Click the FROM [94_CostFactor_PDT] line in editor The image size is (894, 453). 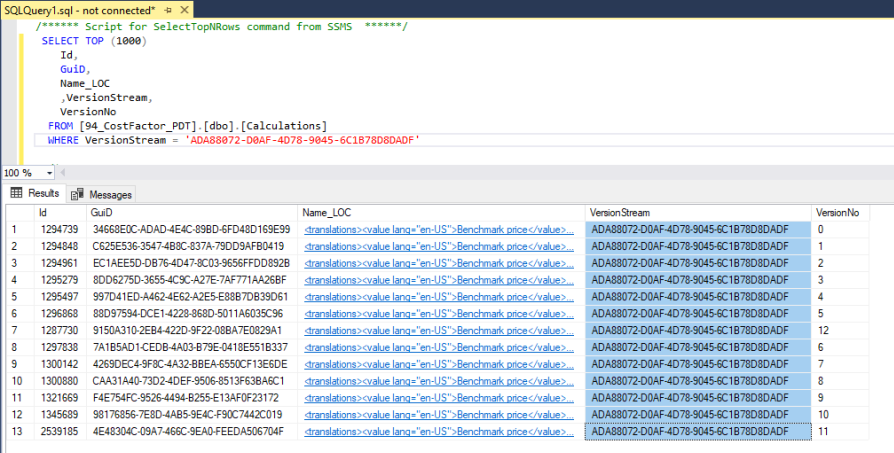click(188, 126)
